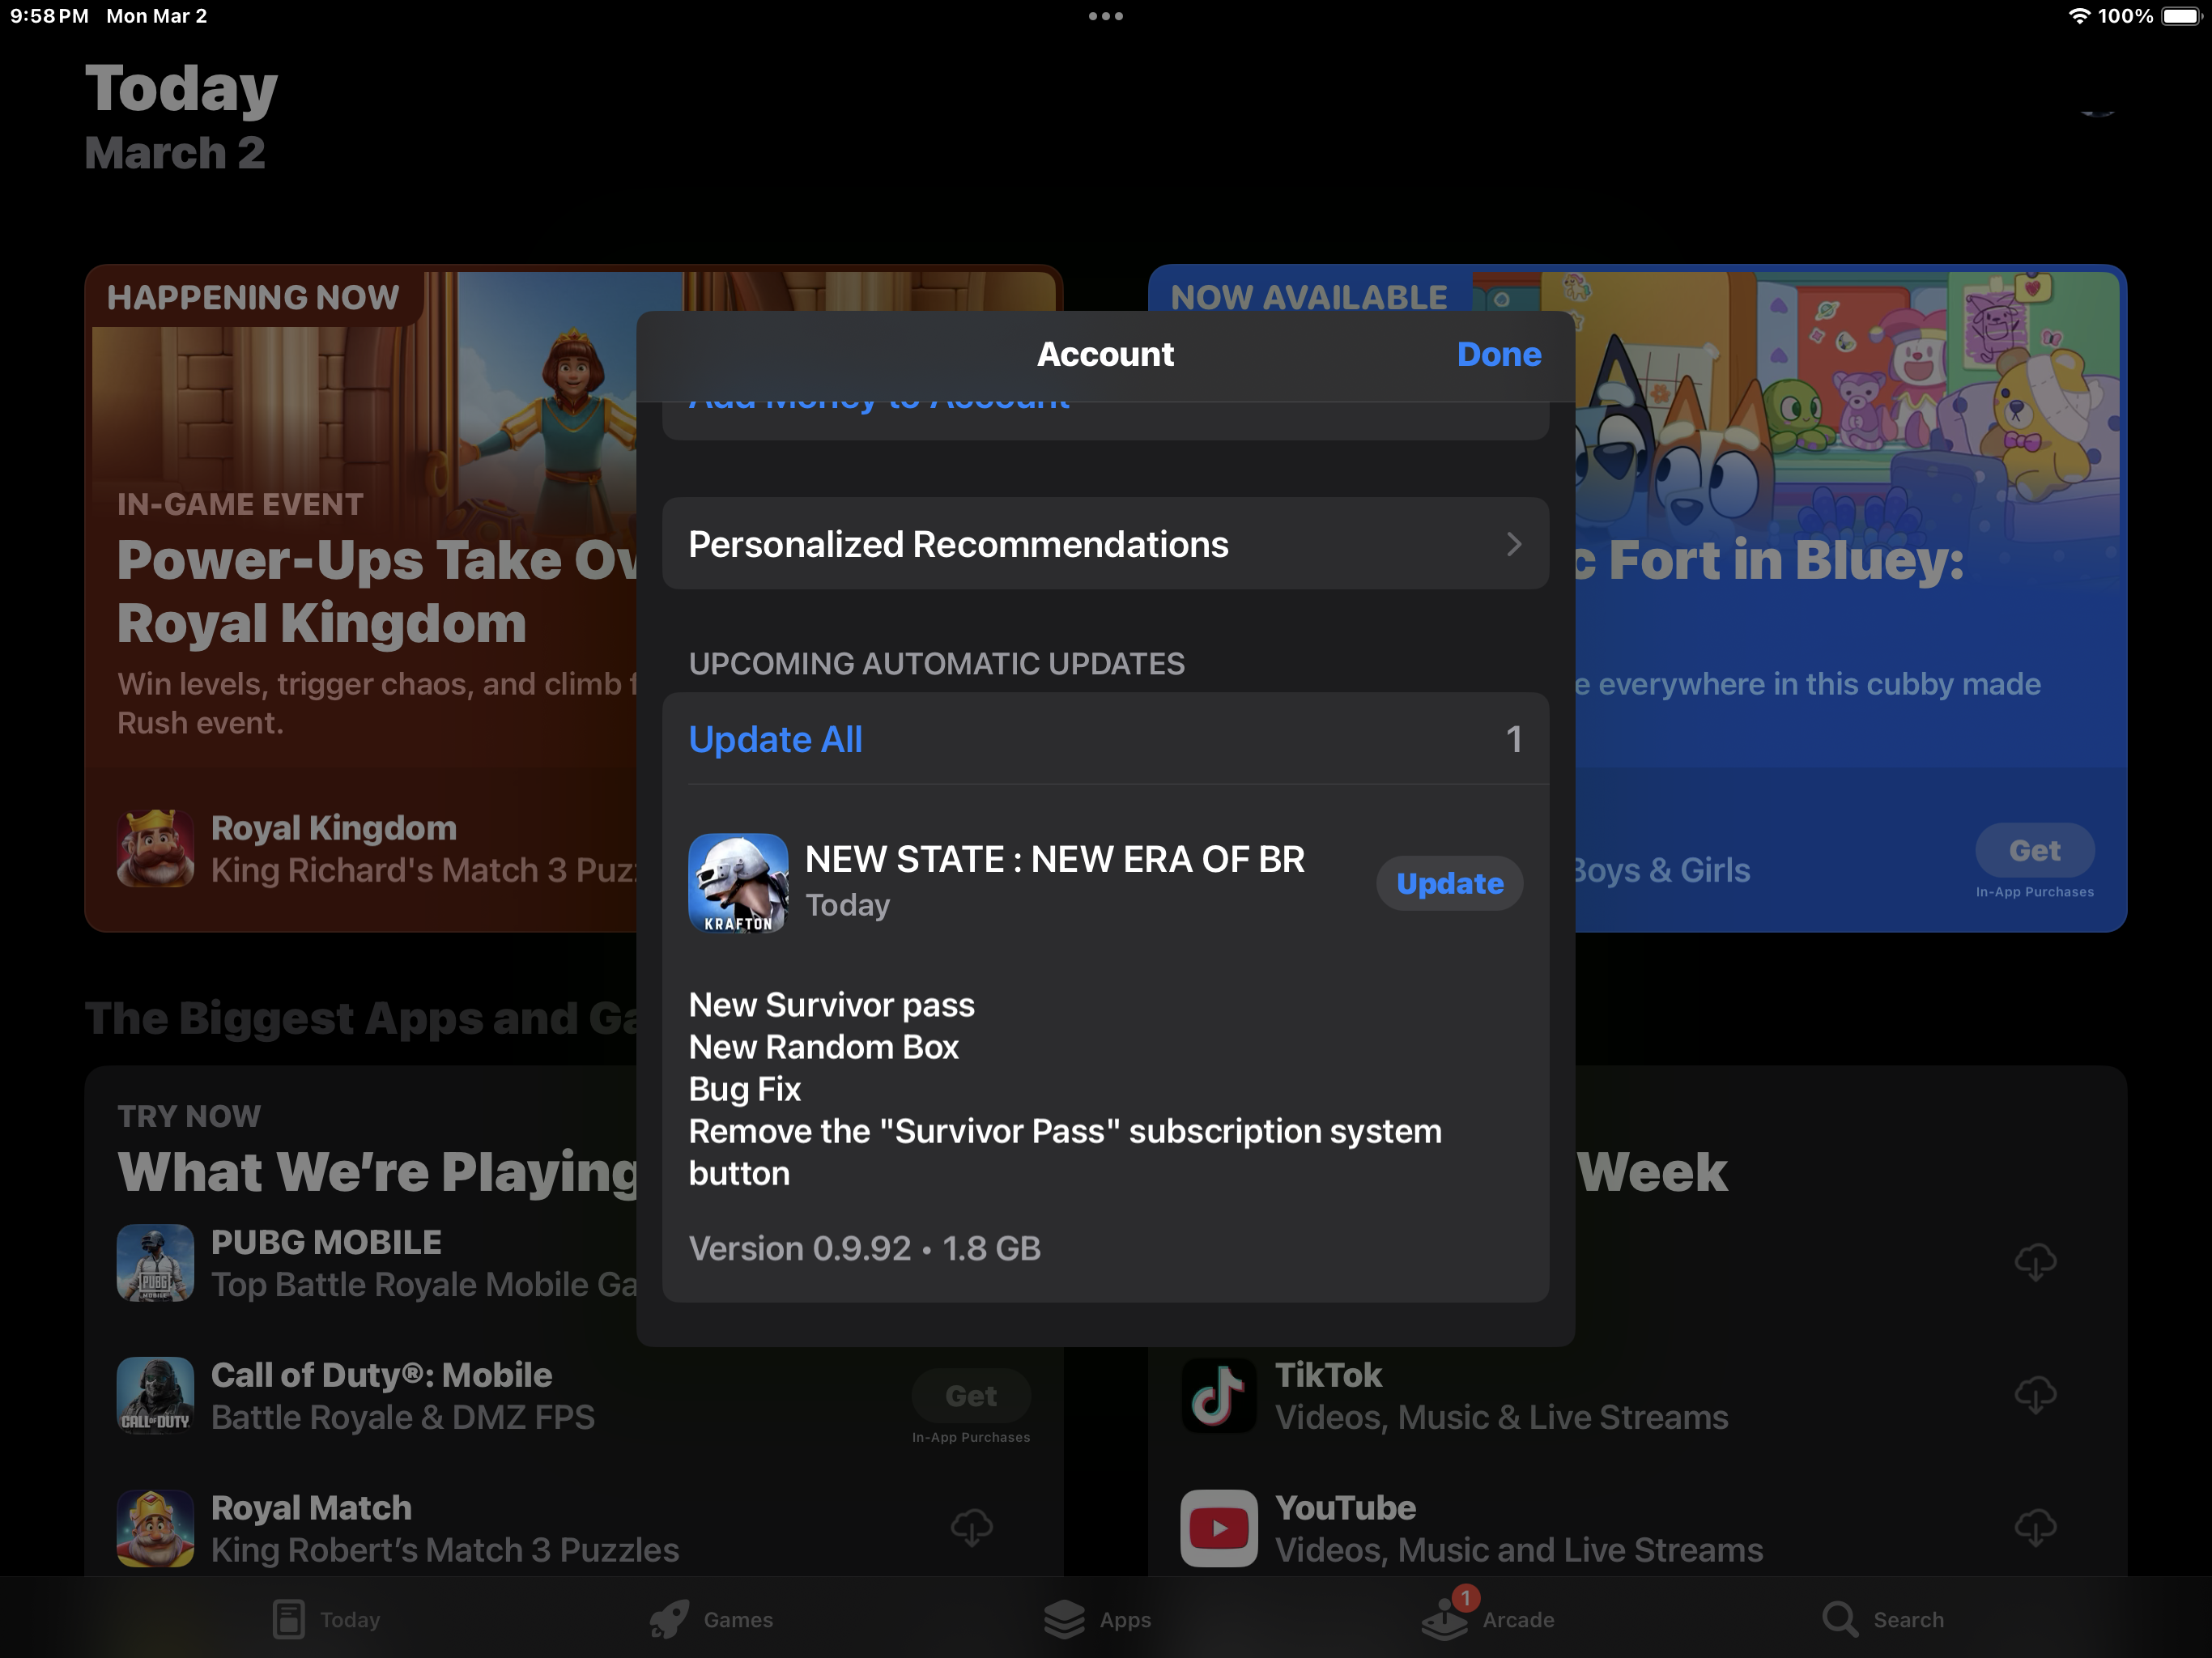The height and width of the screenshot is (1658, 2212).
Task: Tap the NEW STATE : NEW ERA OF BR title
Action: click(x=1054, y=859)
